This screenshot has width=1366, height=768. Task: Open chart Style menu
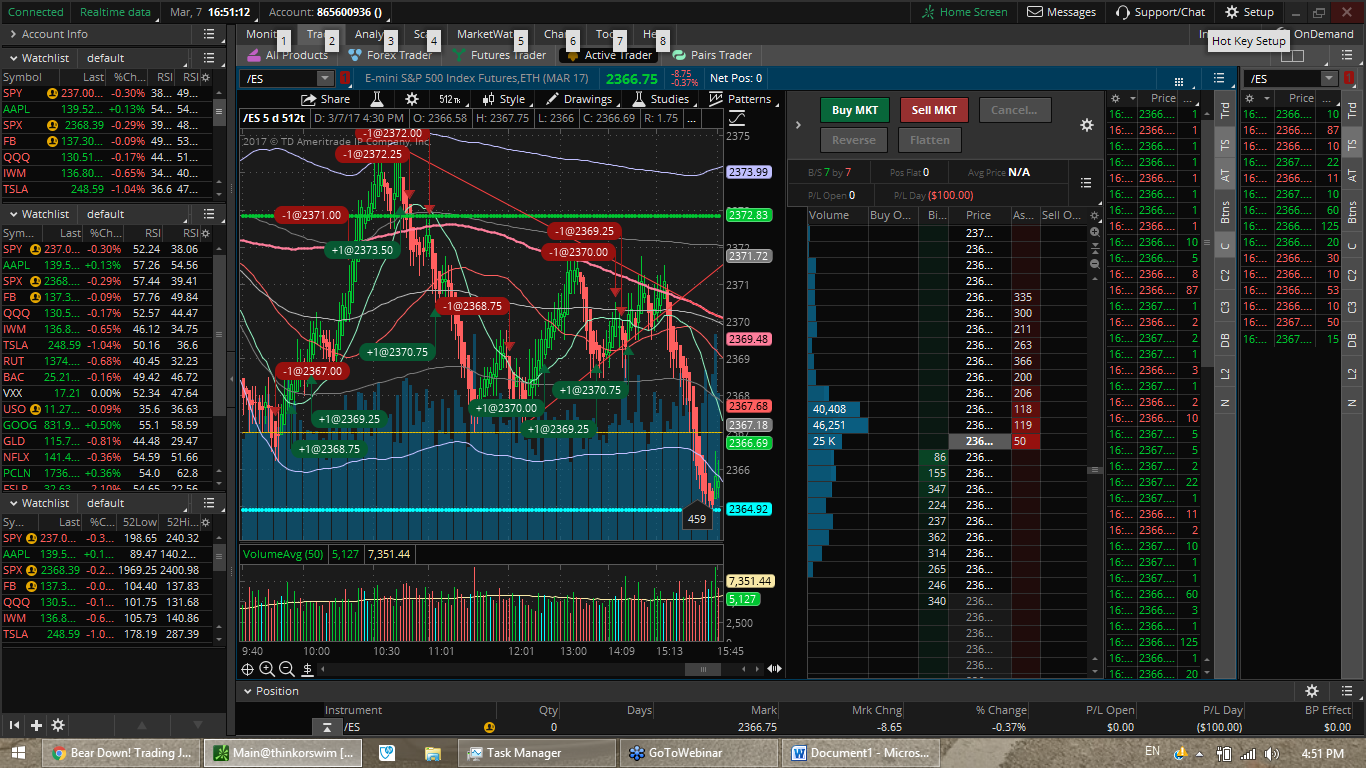(504, 99)
